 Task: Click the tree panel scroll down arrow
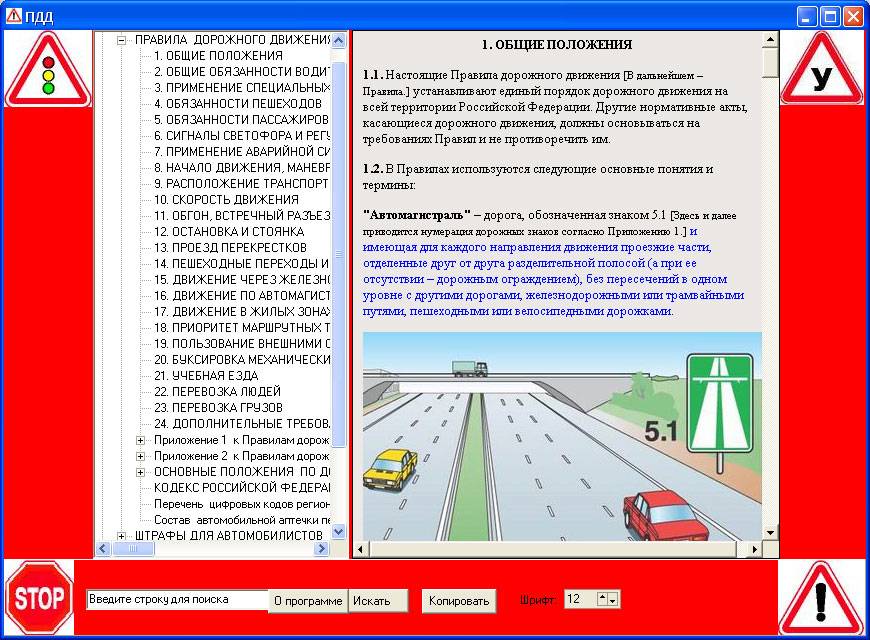click(338, 532)
